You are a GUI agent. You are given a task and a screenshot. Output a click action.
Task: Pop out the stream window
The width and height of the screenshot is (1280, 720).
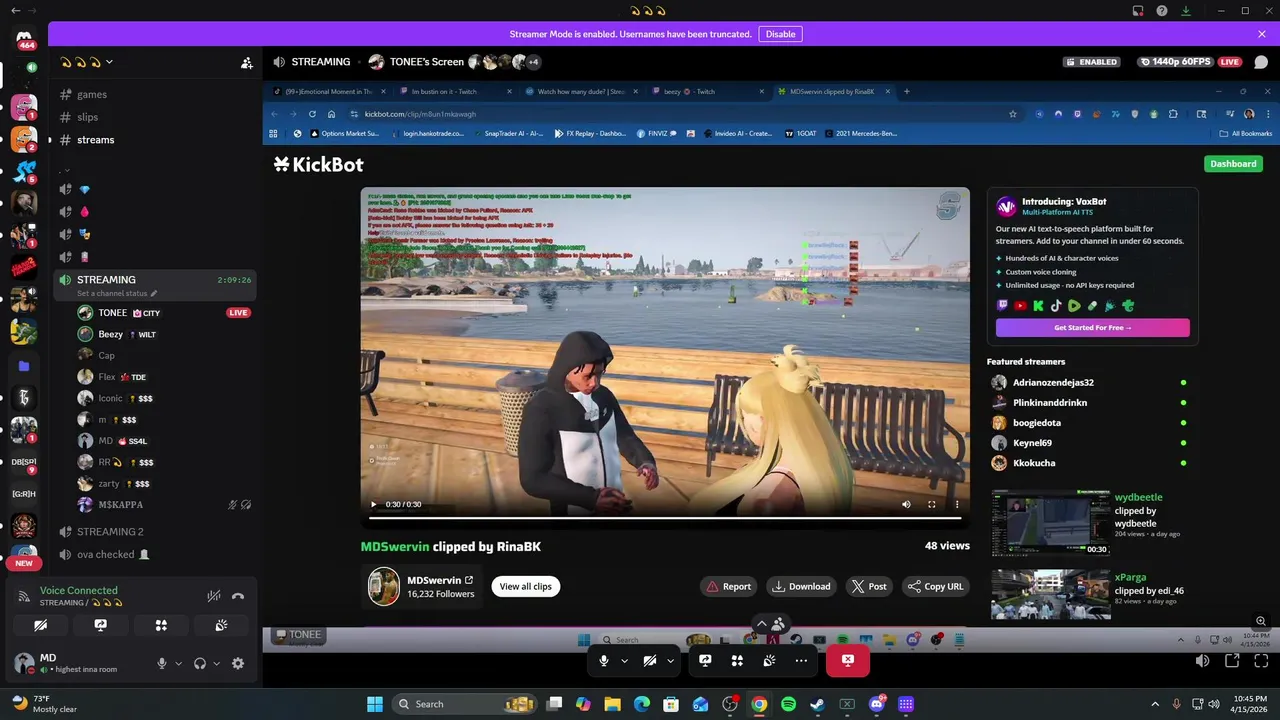tap(1232, 660)
